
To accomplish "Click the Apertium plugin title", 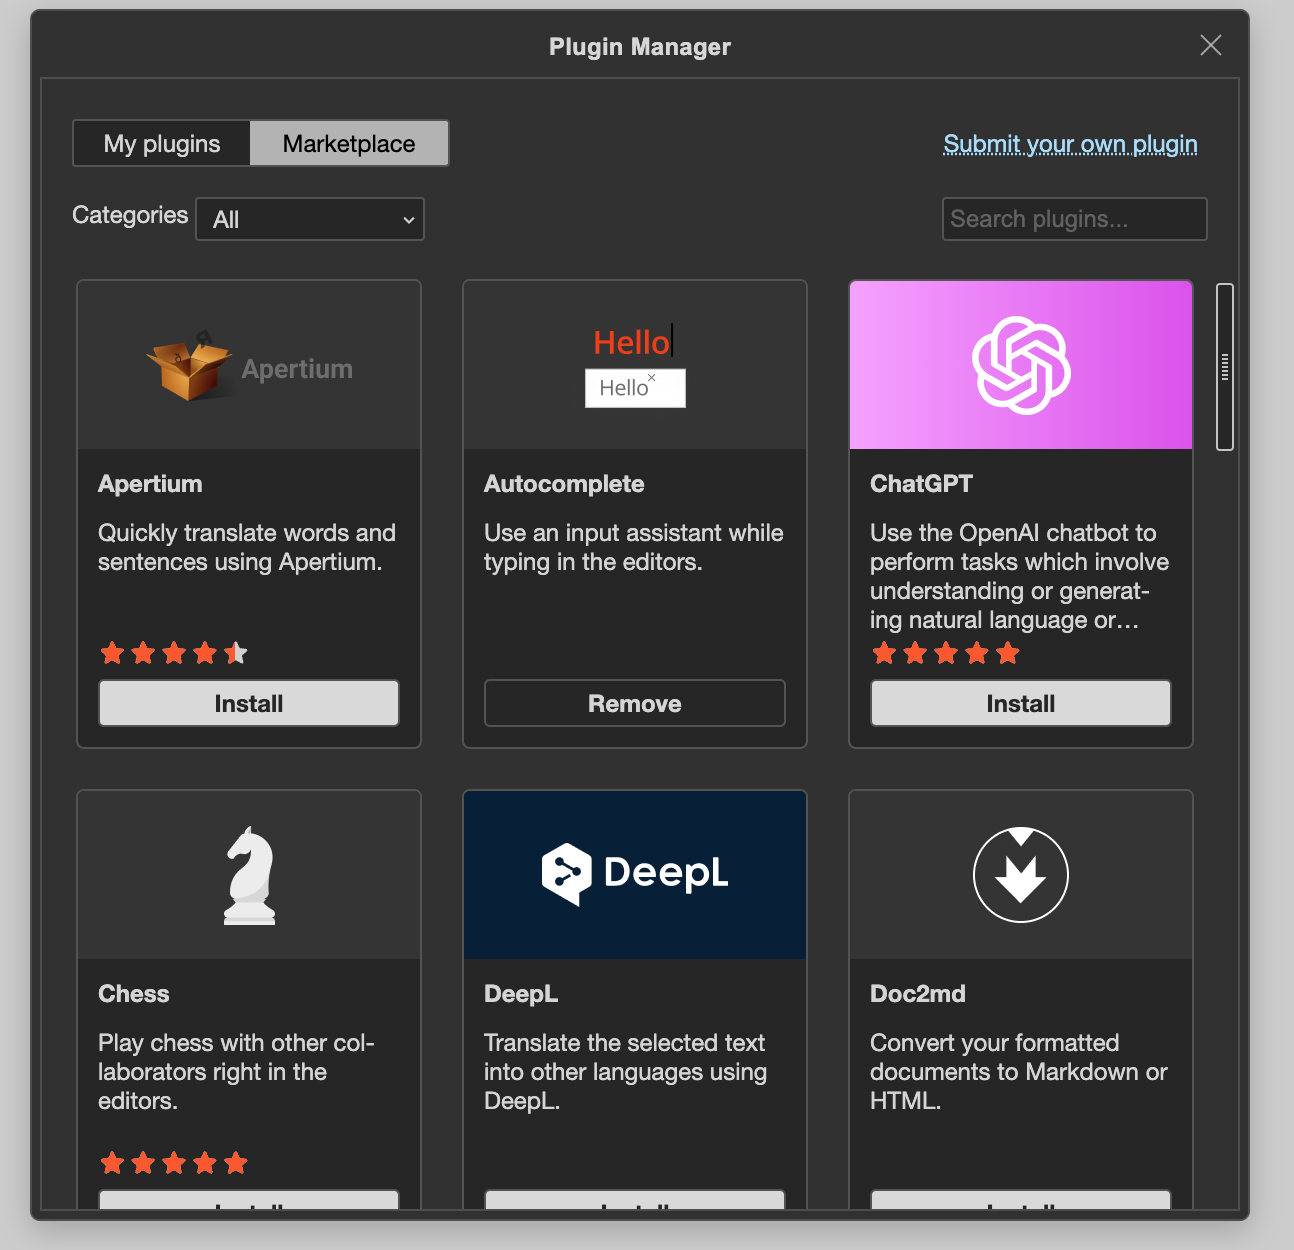I will 150,484.
